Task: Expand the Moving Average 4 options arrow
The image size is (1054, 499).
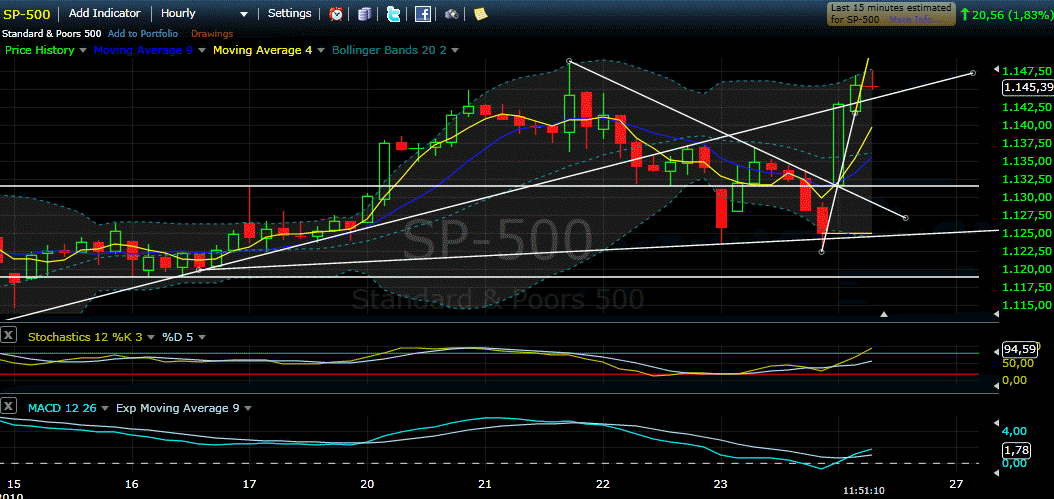Action: coord(321,50)
